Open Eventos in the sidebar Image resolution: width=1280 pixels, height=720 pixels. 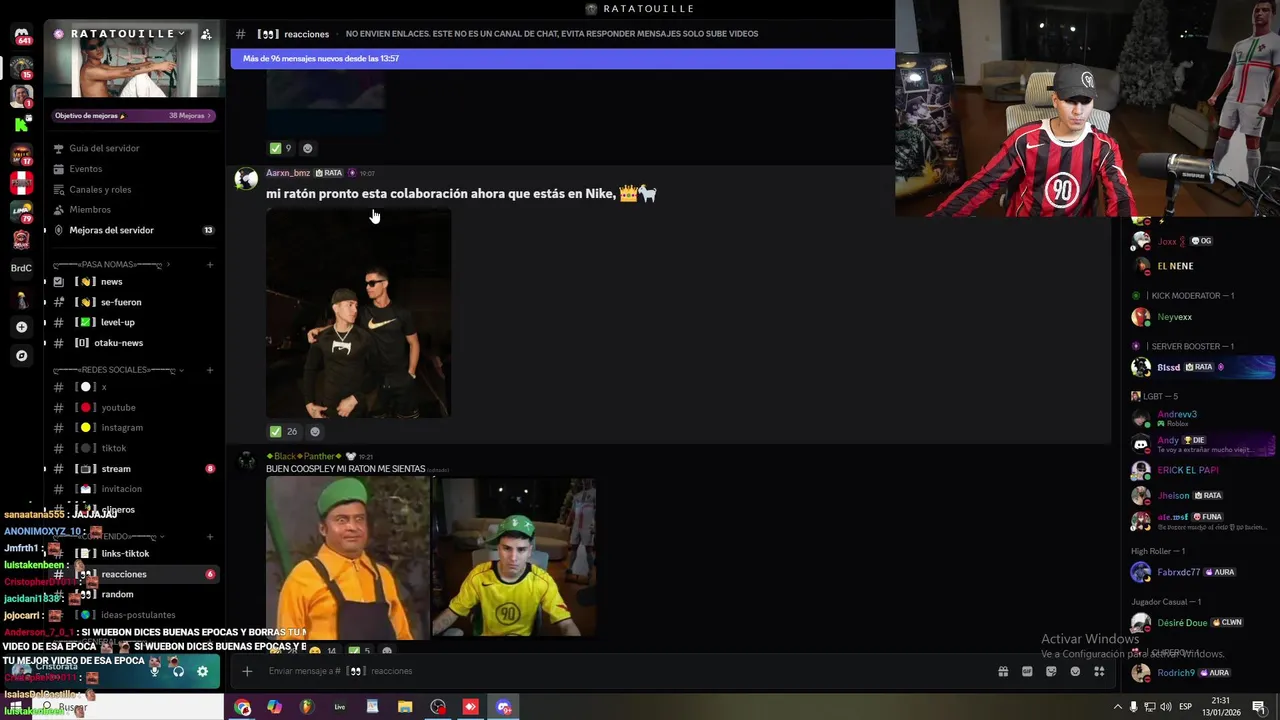click(132, 169)
